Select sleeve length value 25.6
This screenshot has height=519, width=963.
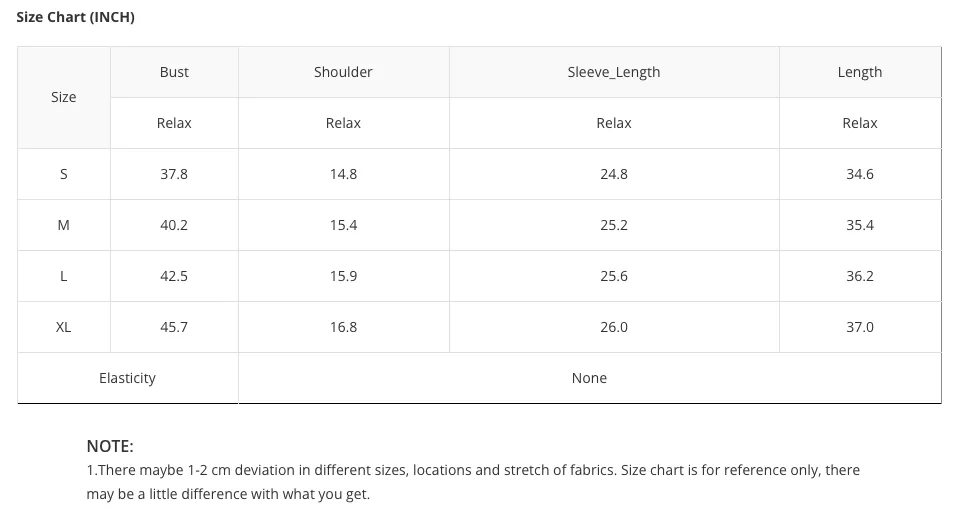614,276
